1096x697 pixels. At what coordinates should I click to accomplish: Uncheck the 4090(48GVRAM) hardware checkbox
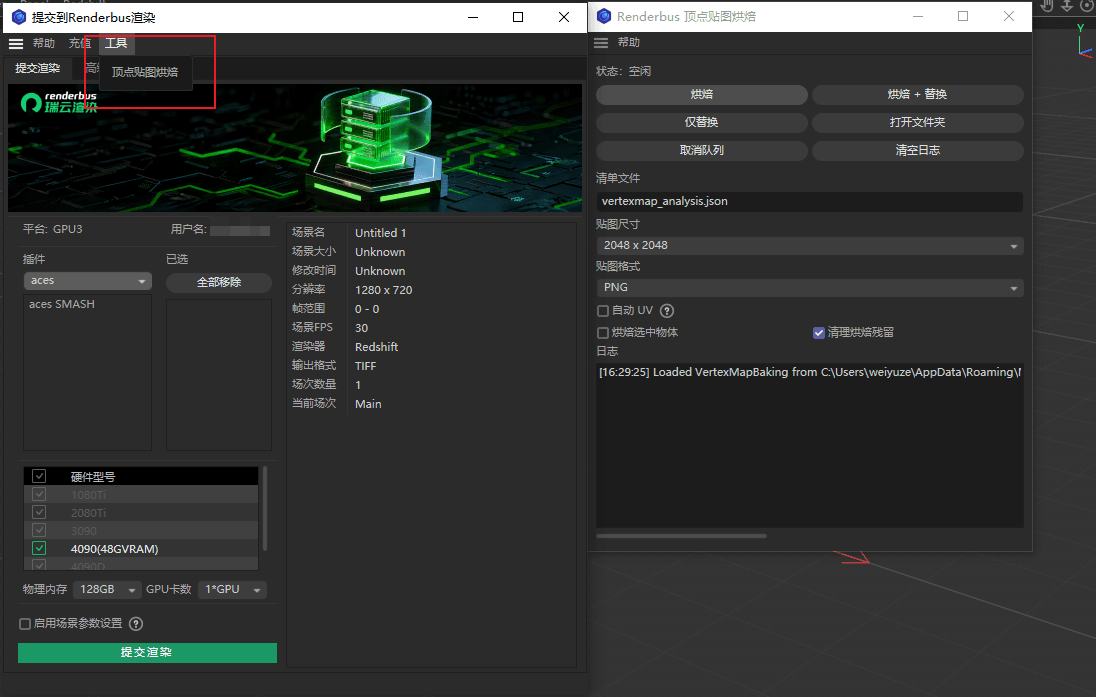point(39,549)
